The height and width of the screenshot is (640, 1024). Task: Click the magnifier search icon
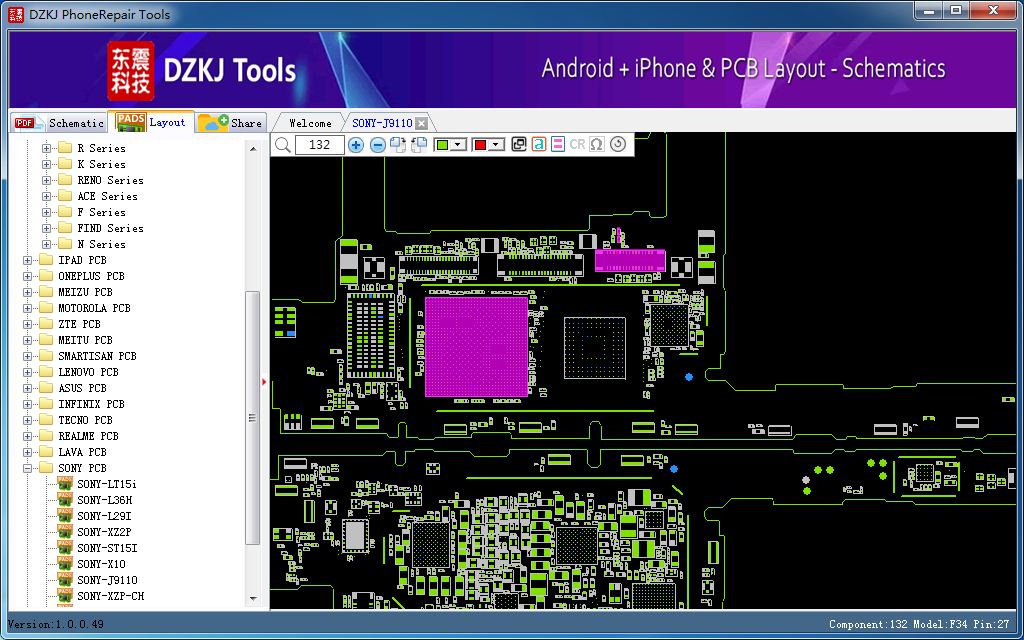point(283,144)
